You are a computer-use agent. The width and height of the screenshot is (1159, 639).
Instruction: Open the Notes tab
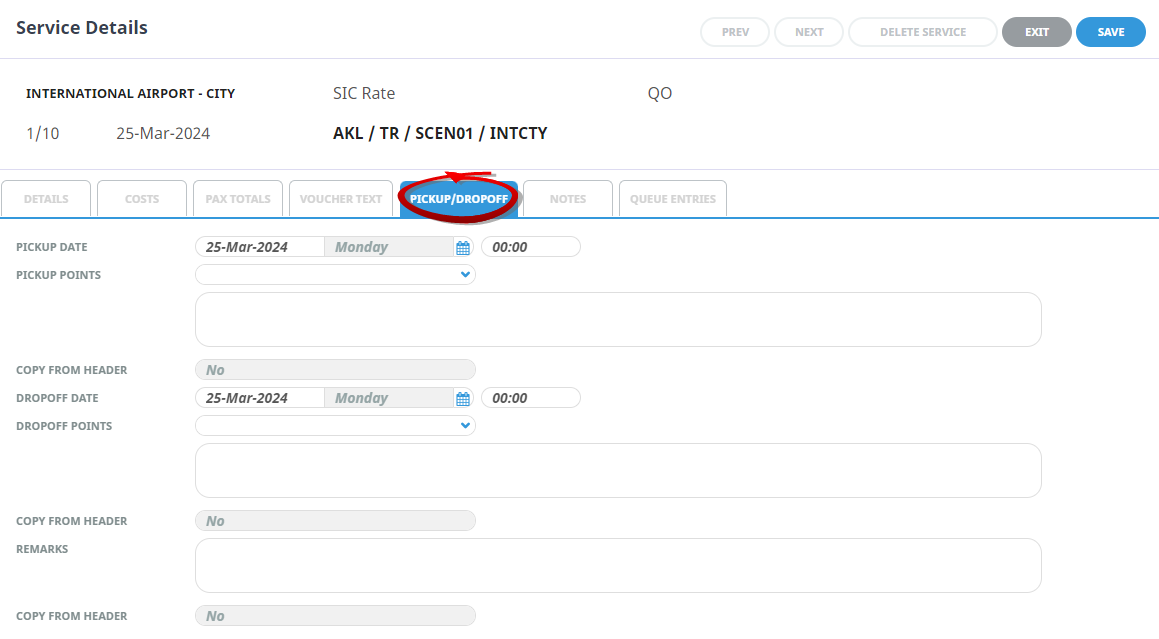(x=568, y=199)
